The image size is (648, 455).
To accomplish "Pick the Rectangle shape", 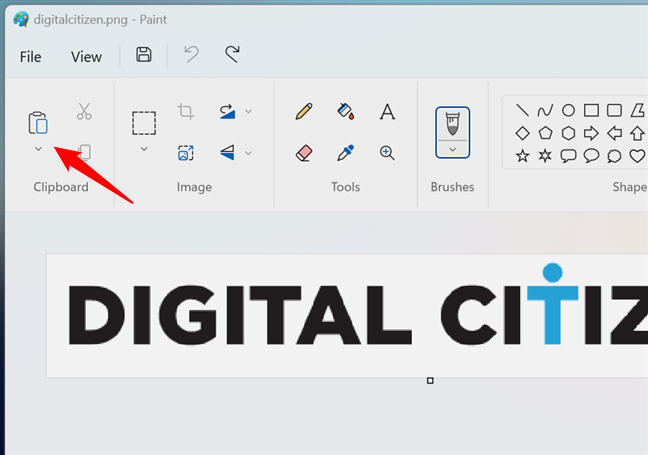I will click(591, 110).
